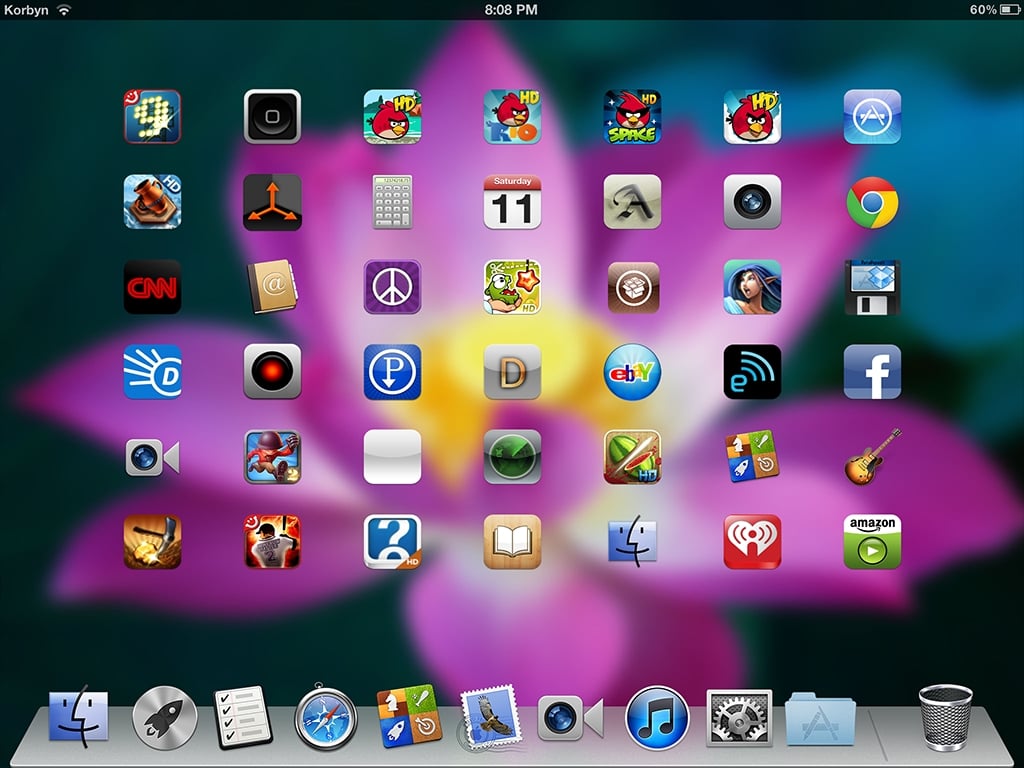Open the blue-haired elf game icon

click(x=752, y=287)
